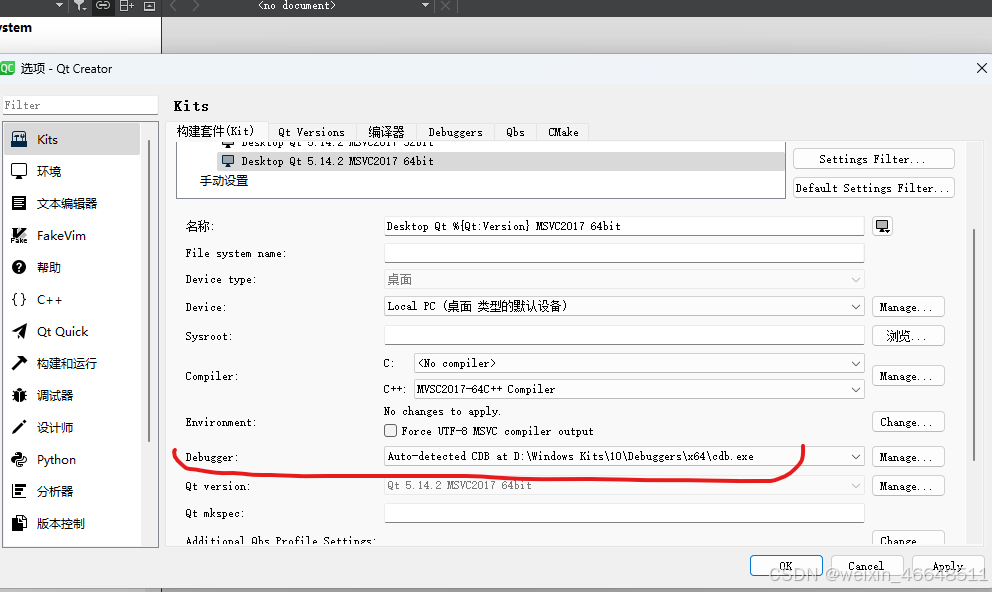This screenshot has width=992, height=592.
Task: Switch to the Debuggers tab
Action: coord(455,131)
